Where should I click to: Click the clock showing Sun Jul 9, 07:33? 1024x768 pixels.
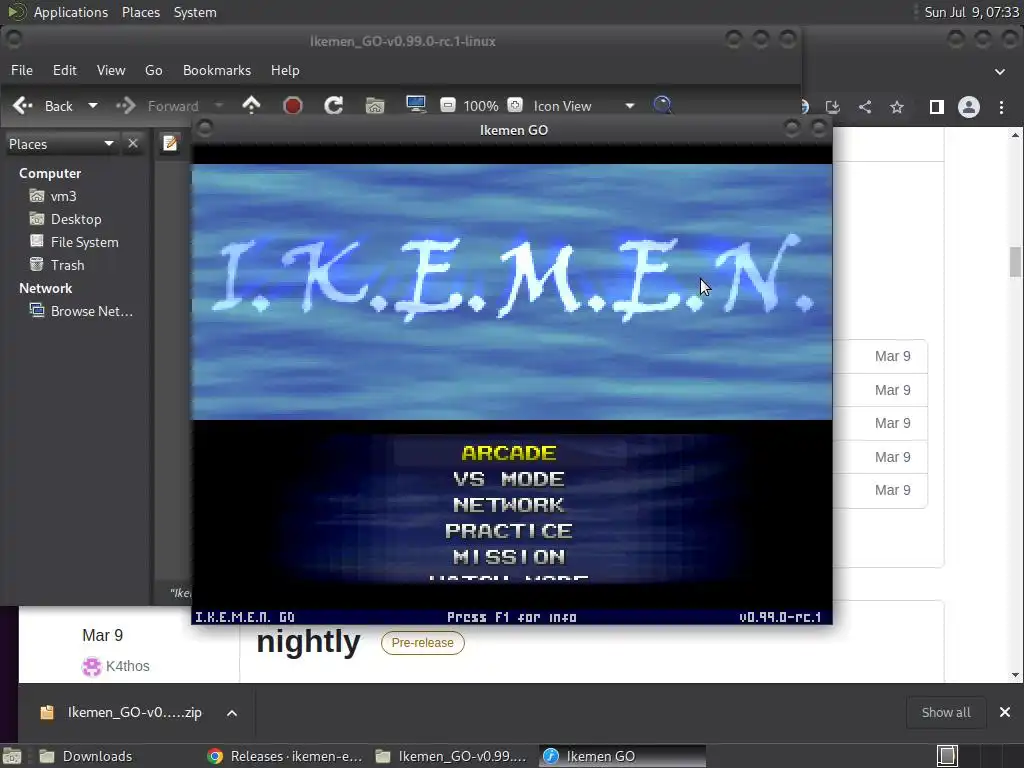[972, 12]
